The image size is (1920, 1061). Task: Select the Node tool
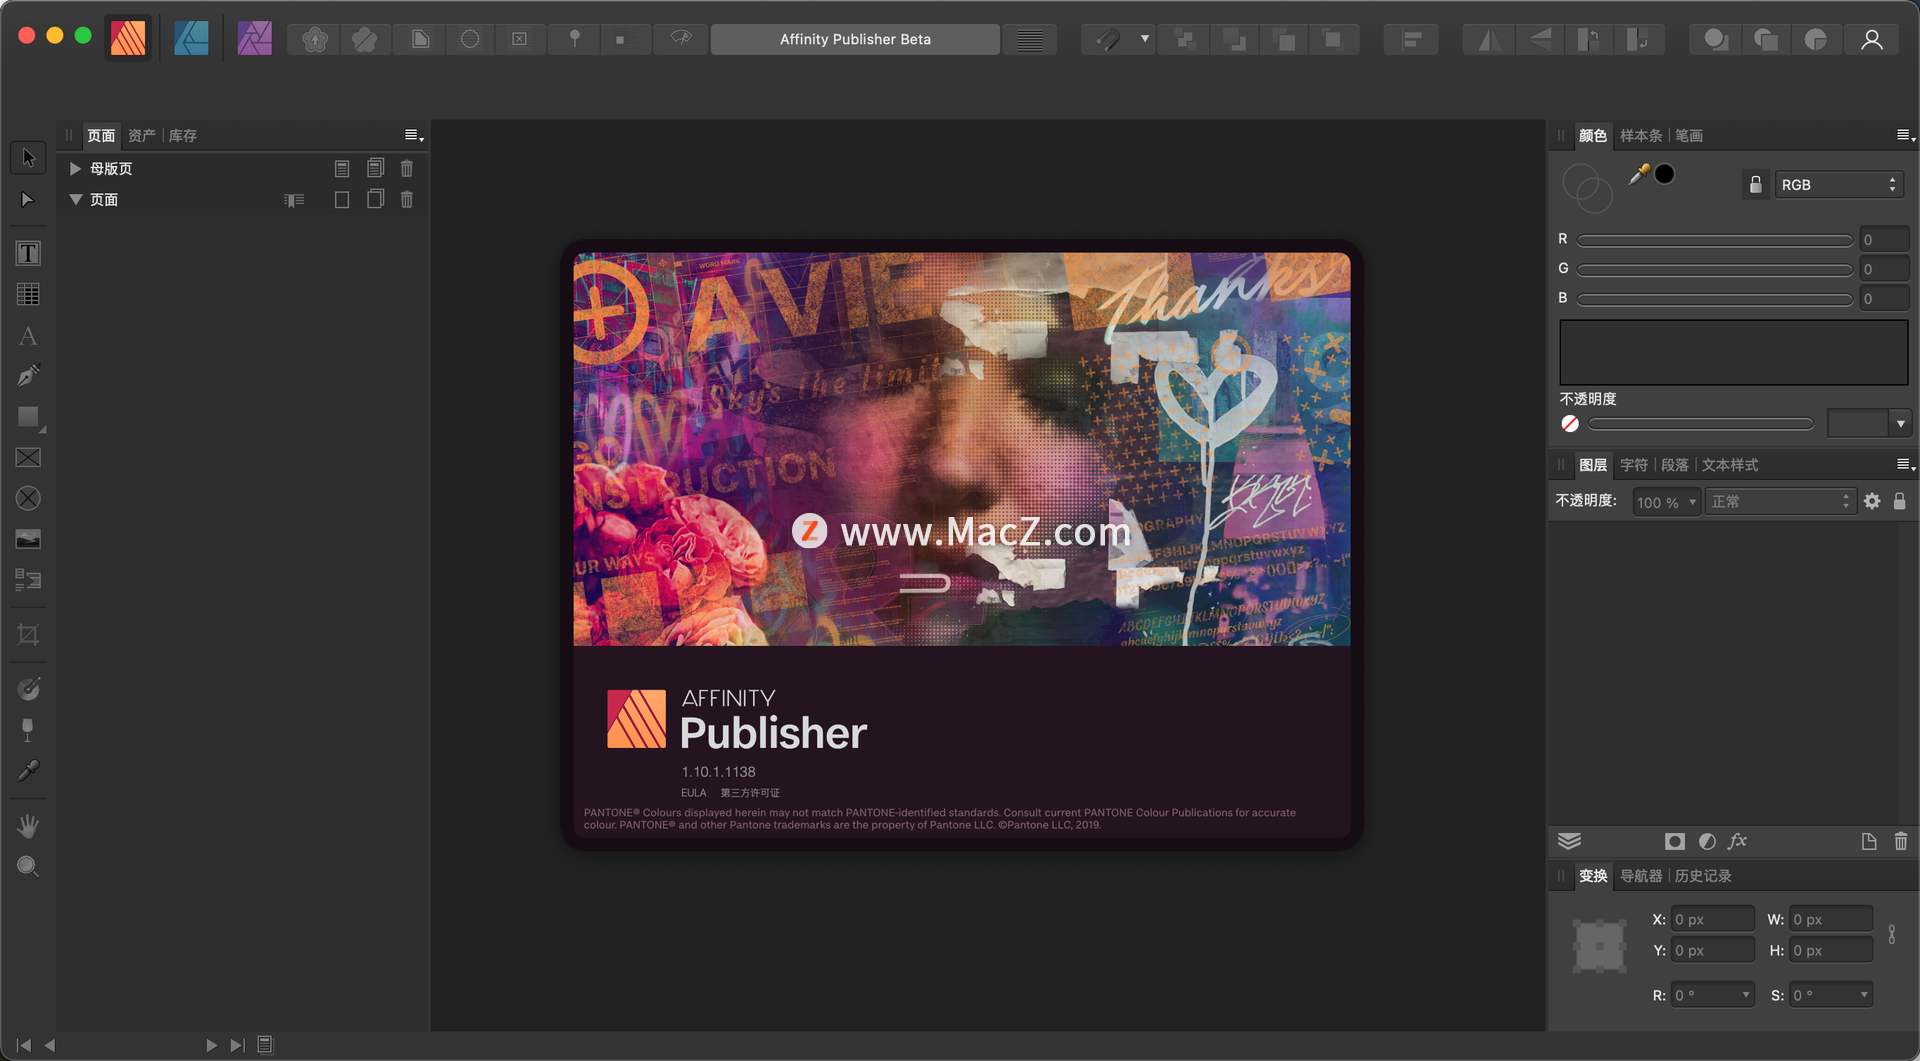(x=28, y=200)
